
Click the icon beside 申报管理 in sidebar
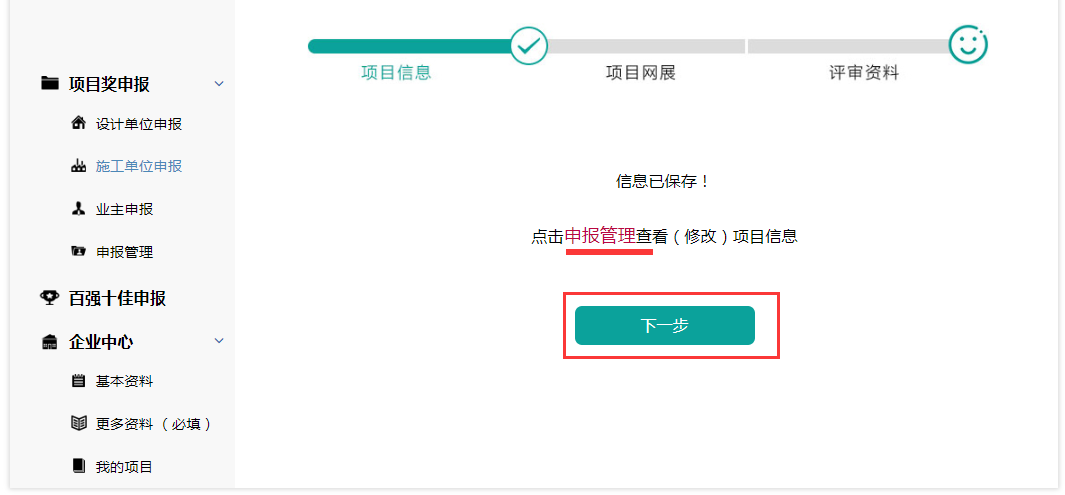tap(79, 252)
